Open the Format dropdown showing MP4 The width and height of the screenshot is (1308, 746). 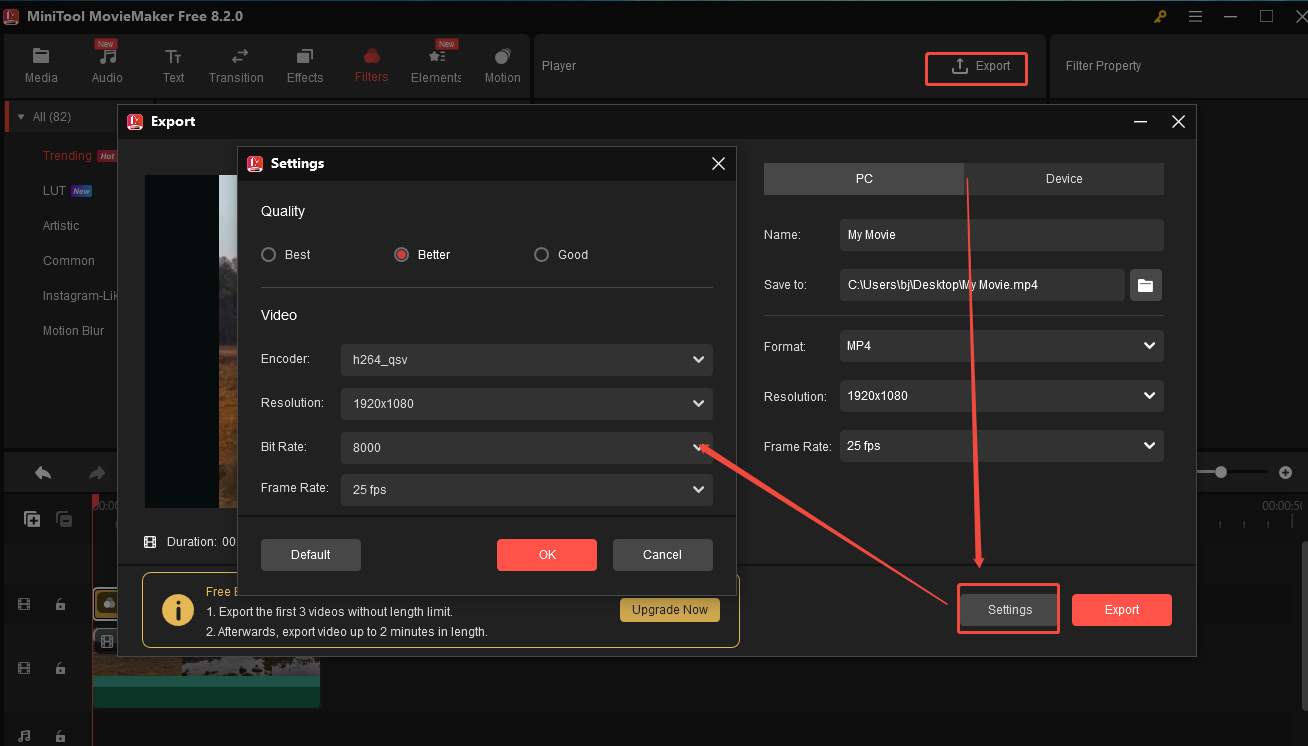pyautogui.click(x=1002, y=346)
